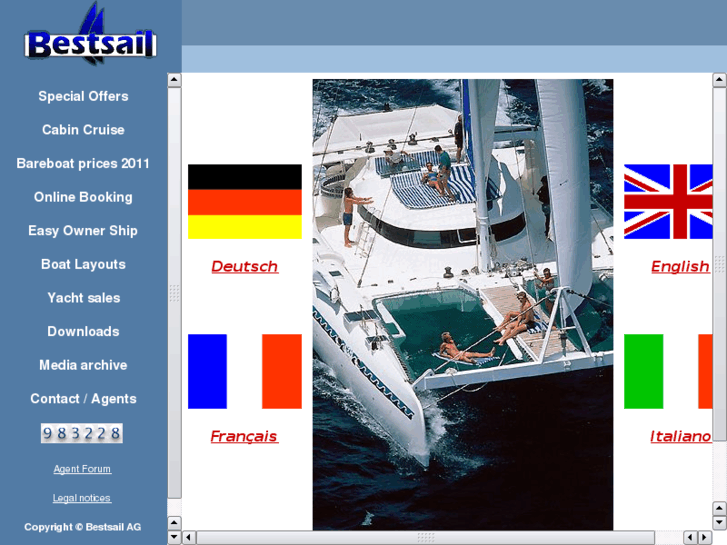Click horizontal scrollbar left arrow at start

[x=189, y=538]
